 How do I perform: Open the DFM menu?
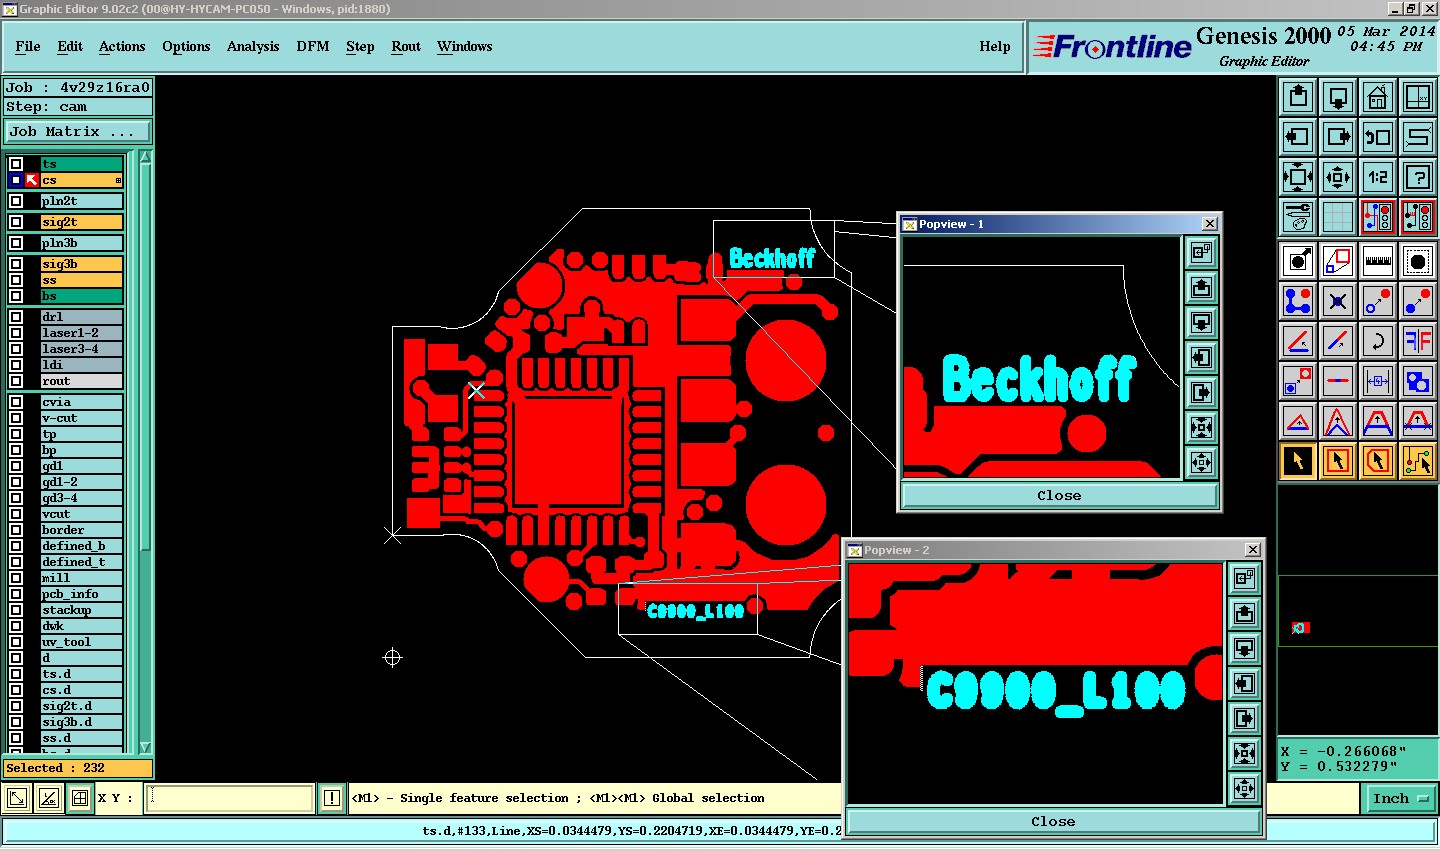click(313, 46)
